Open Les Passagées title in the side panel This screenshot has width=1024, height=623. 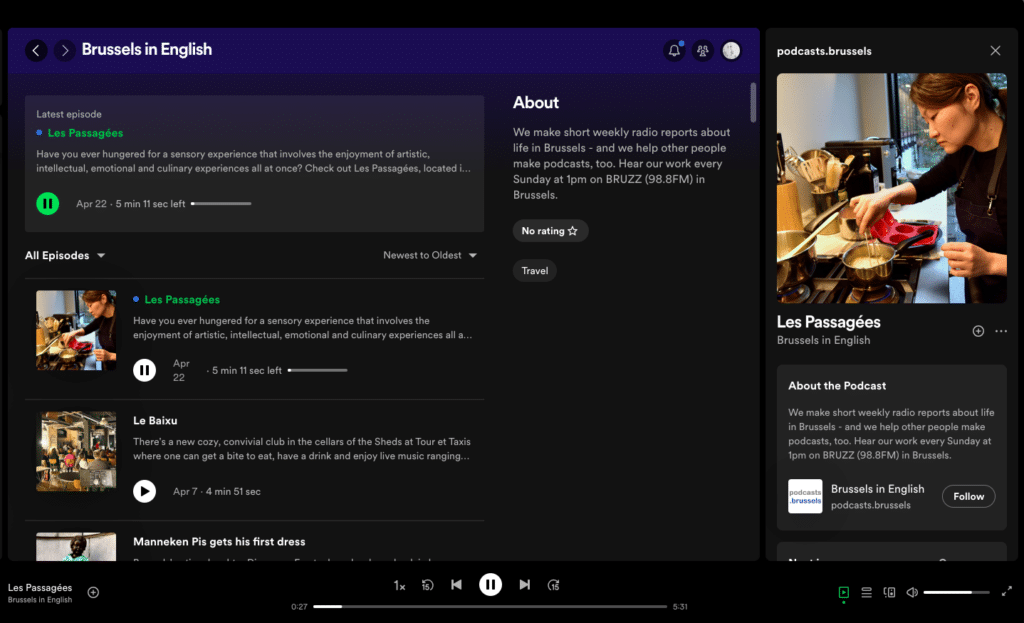pyautogui.click(x=828, y=322)
